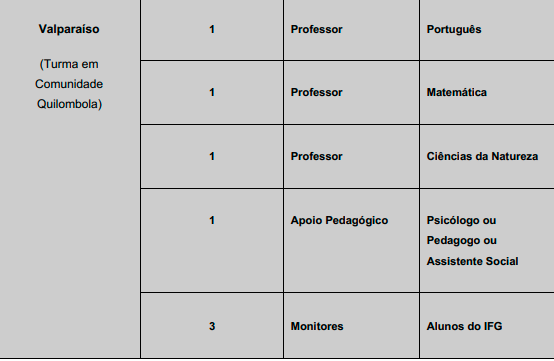Click the 'Pedagogo ou' text

(x=461, y=241)
